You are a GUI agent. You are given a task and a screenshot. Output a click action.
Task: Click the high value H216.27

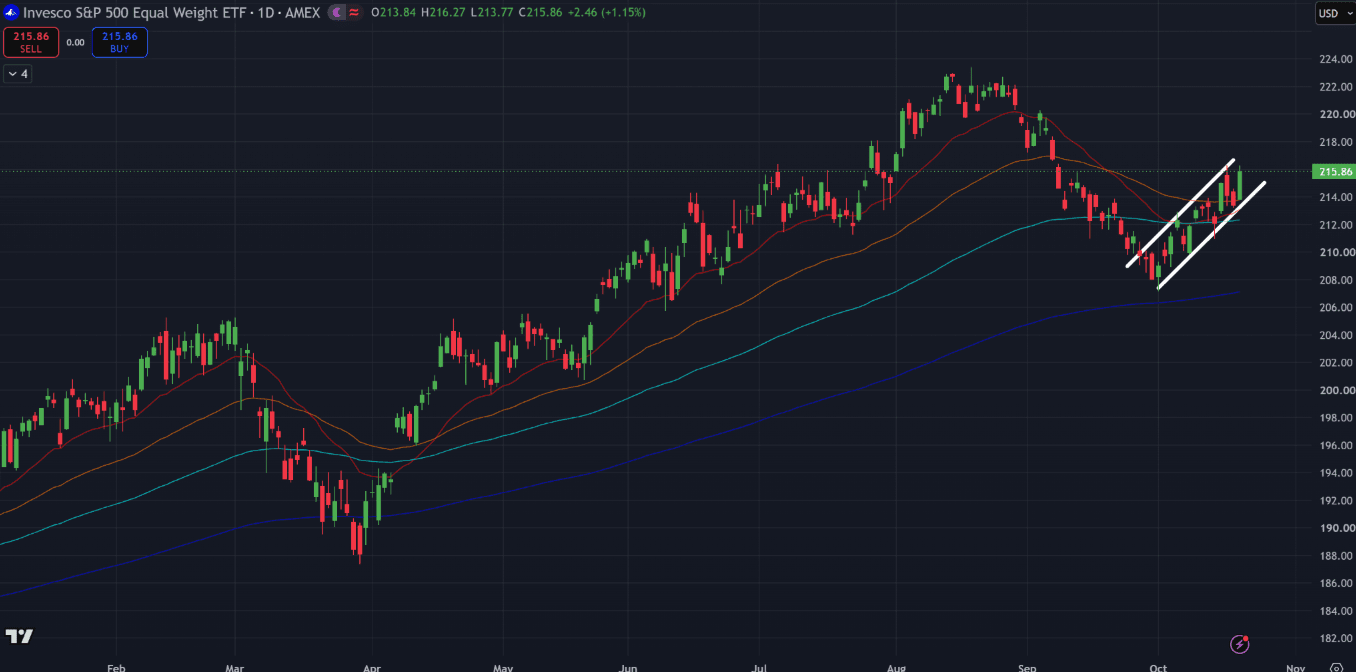[x=444, y=12]
